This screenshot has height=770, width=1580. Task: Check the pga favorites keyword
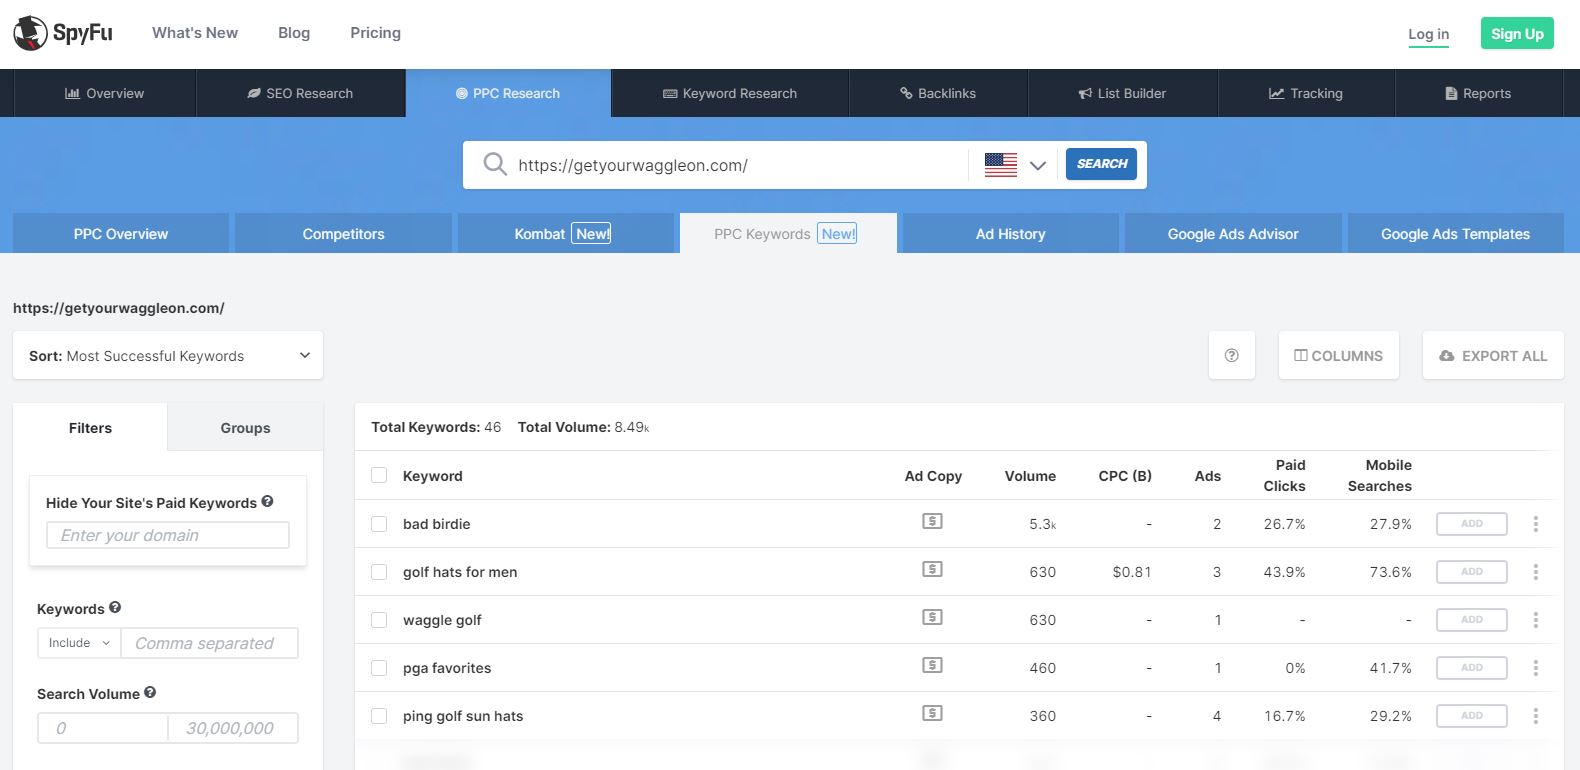tap(379, 667)
